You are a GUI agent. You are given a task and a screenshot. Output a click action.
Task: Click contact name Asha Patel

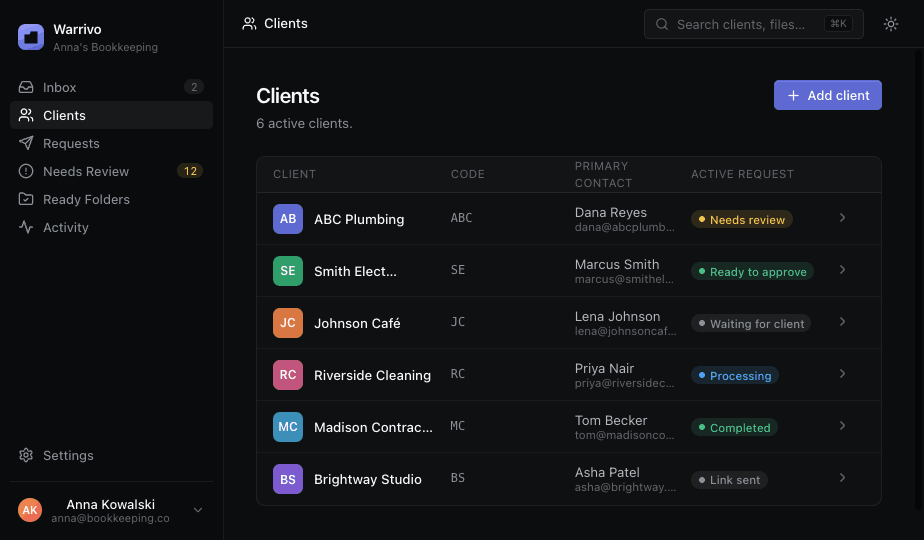pos(607,472)
